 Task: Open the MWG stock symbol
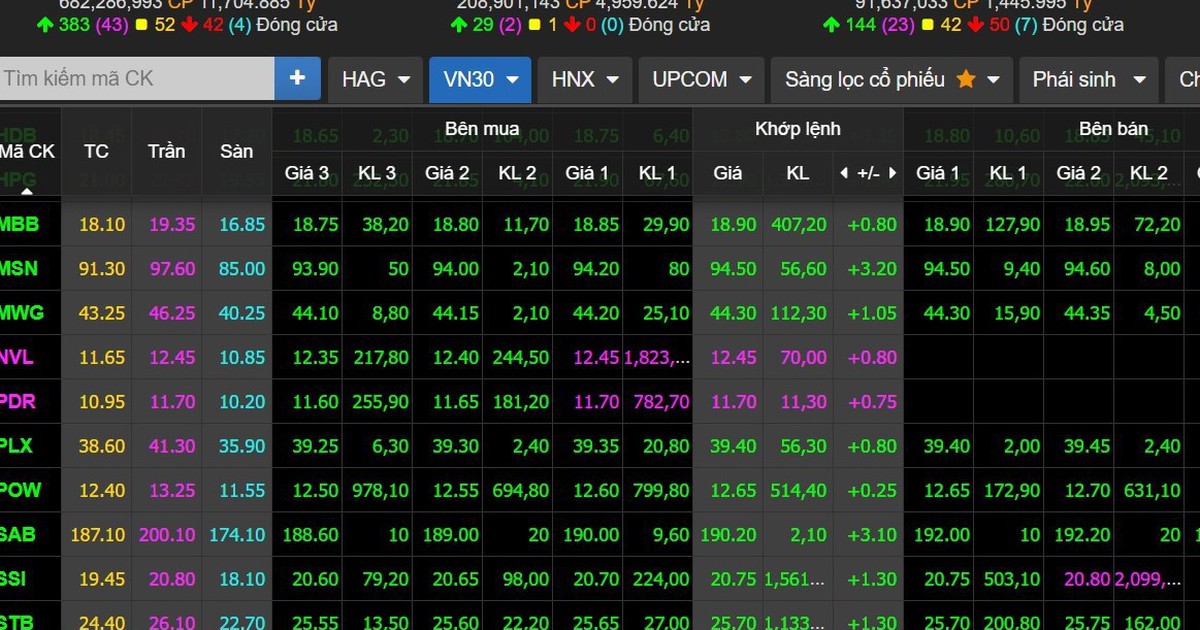[22, 313]
